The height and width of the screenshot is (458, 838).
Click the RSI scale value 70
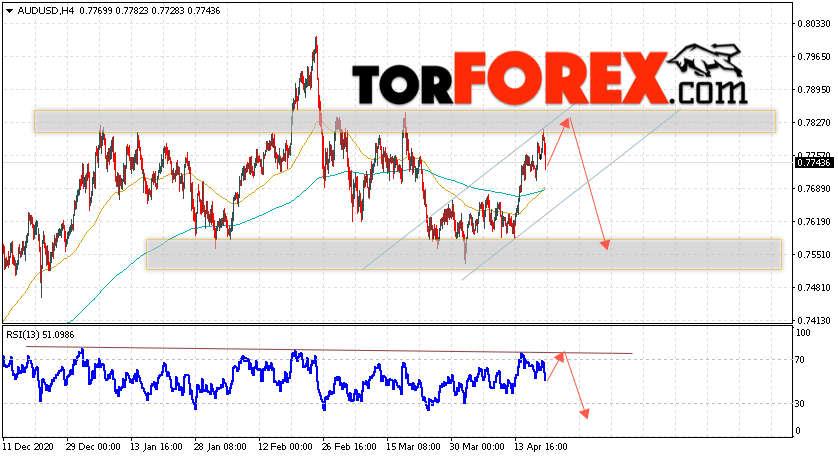coord(800,360)
